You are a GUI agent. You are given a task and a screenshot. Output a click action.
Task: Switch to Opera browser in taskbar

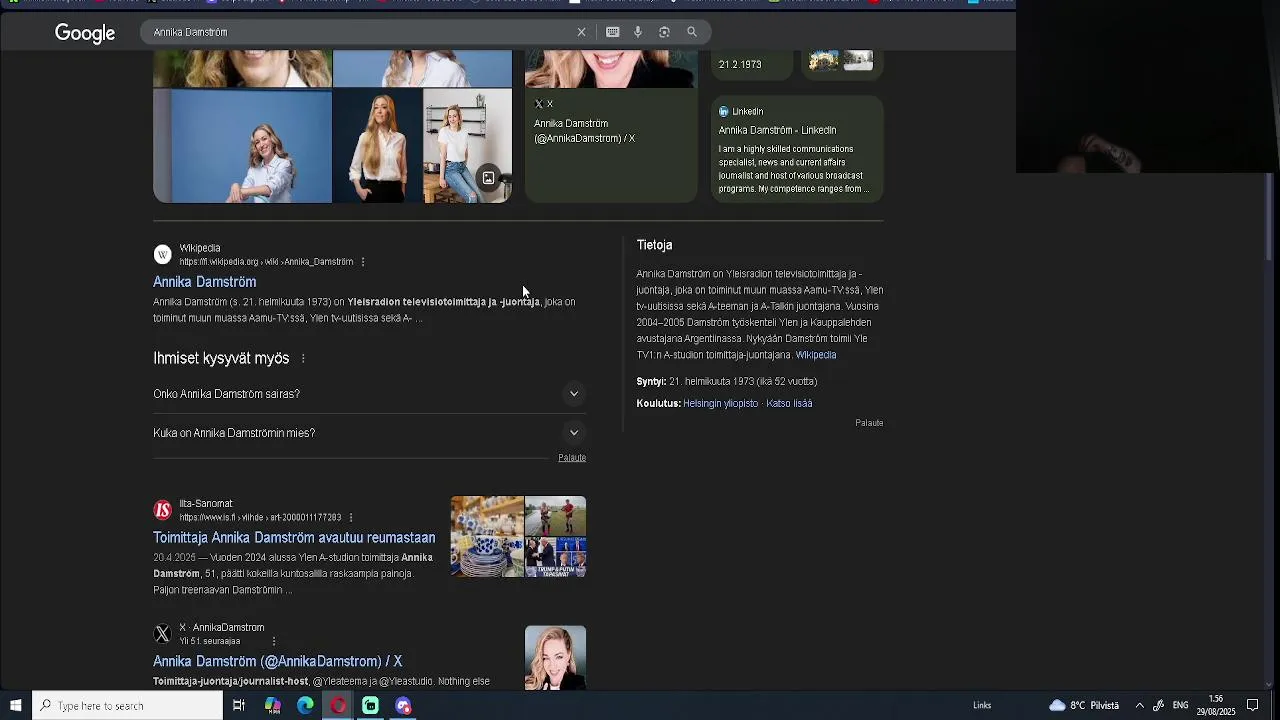338,706
